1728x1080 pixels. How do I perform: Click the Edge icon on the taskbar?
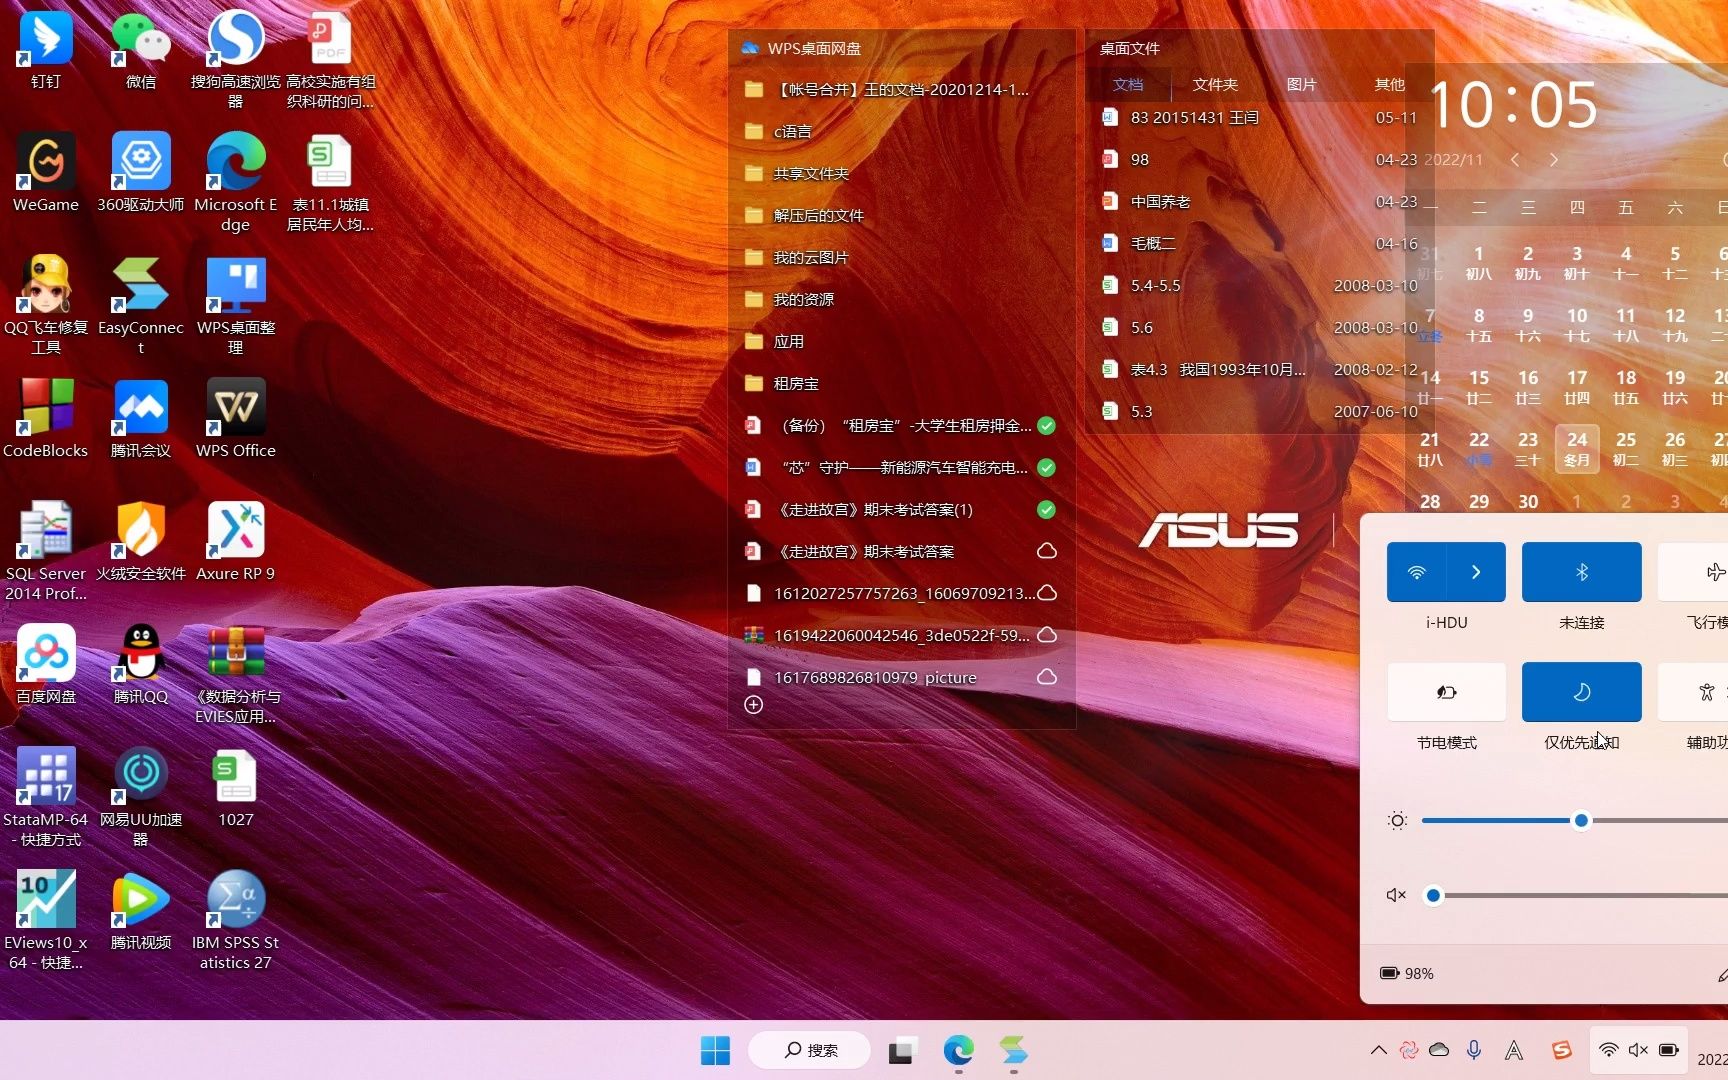958,1050
